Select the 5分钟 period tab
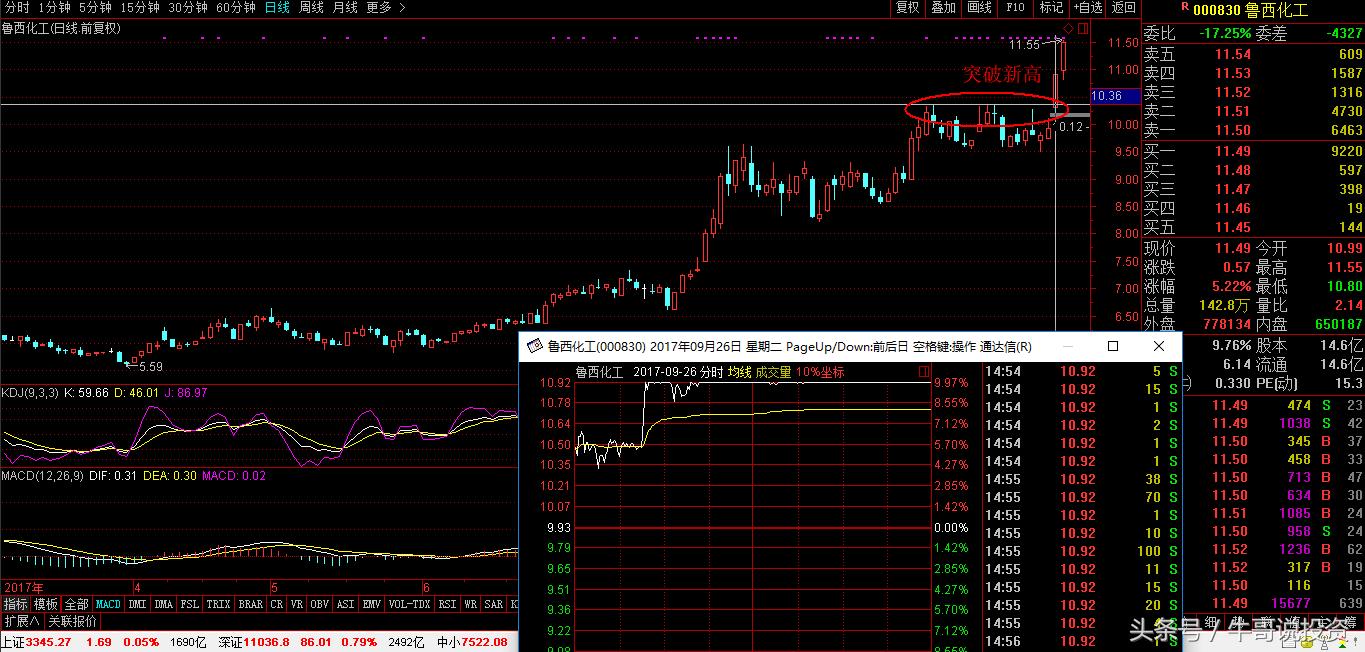The width and height of the screenshot is (1365, 652). coord(95,7)
